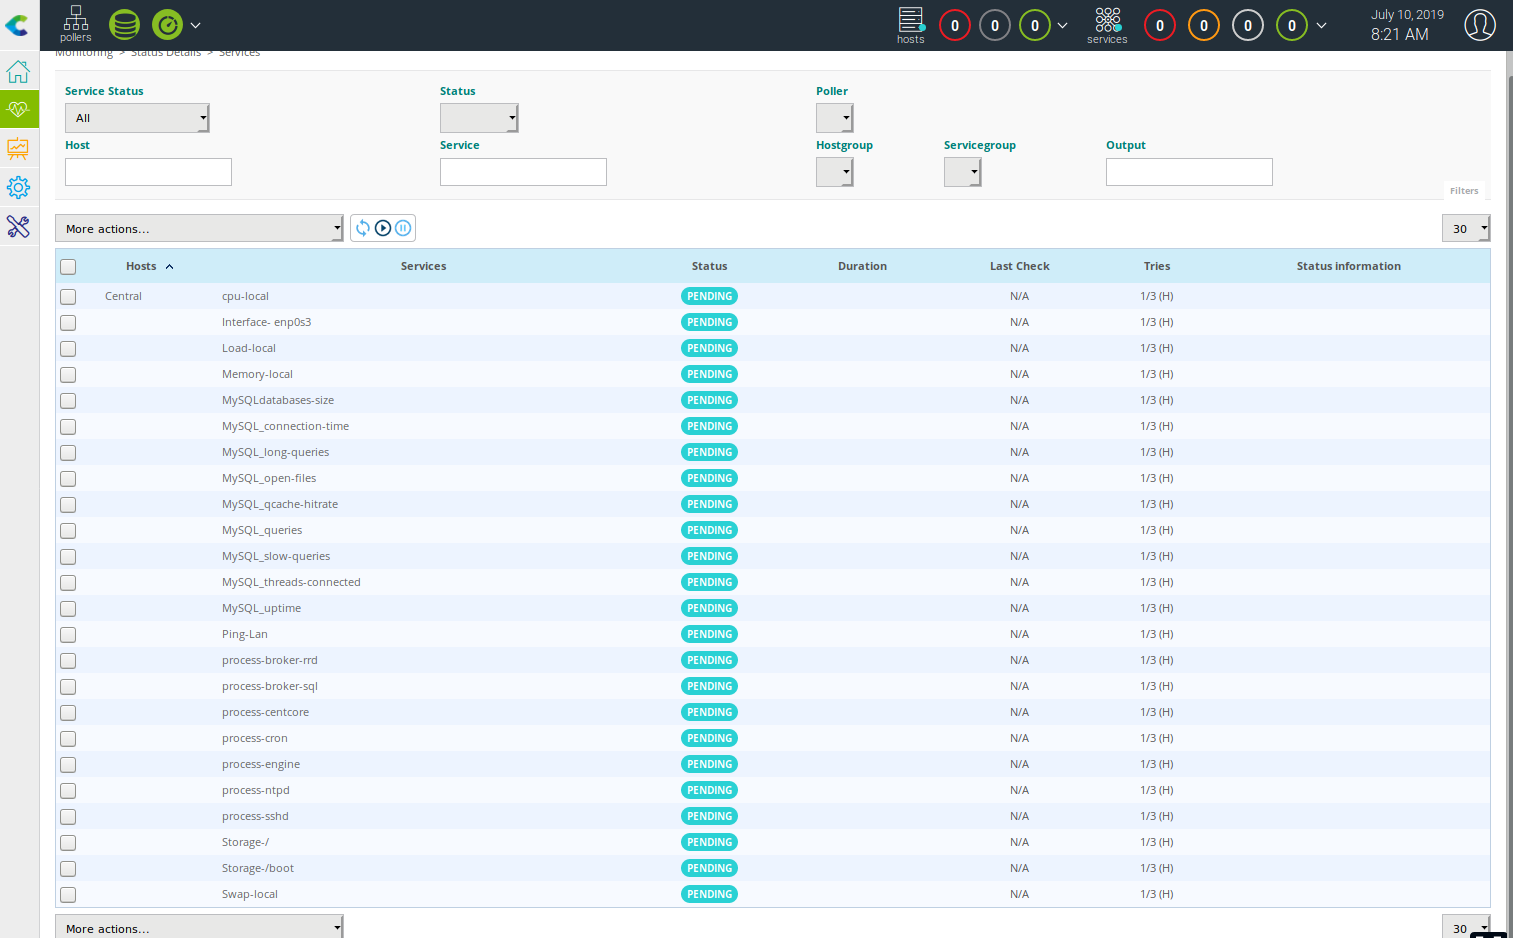Open the Service Status dropdown showing All

coord(137,118)
